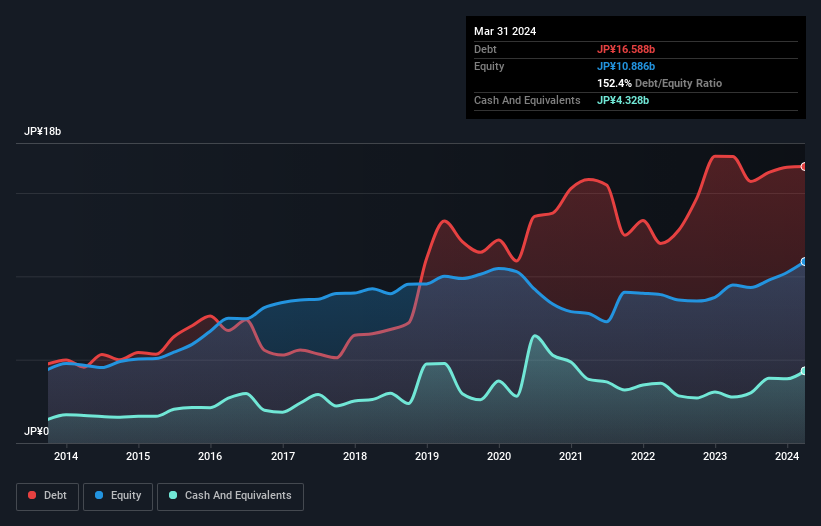
Task: Click the JP¥16.588b debt value
Action: pyautogui.click(x=626, y=49)
